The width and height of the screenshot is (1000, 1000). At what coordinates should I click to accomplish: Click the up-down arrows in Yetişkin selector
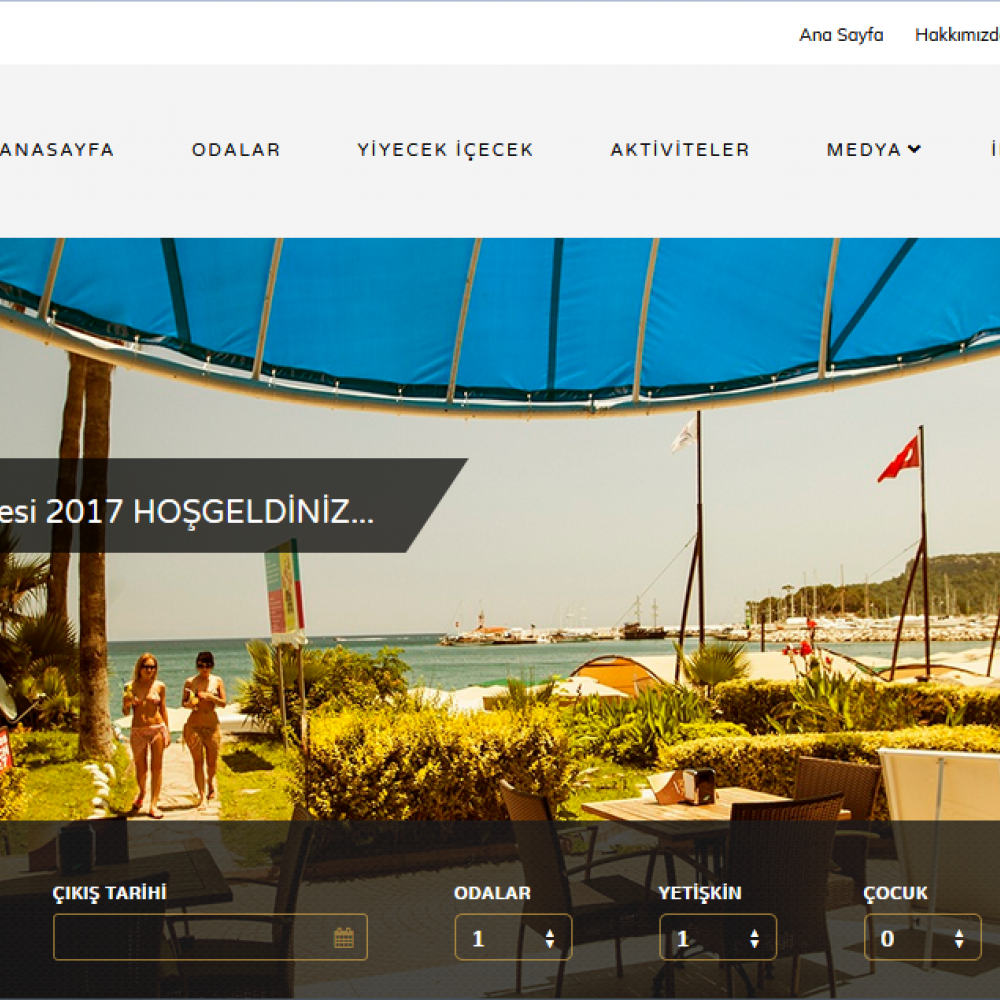pyautogui.click(x=754, y=938)
